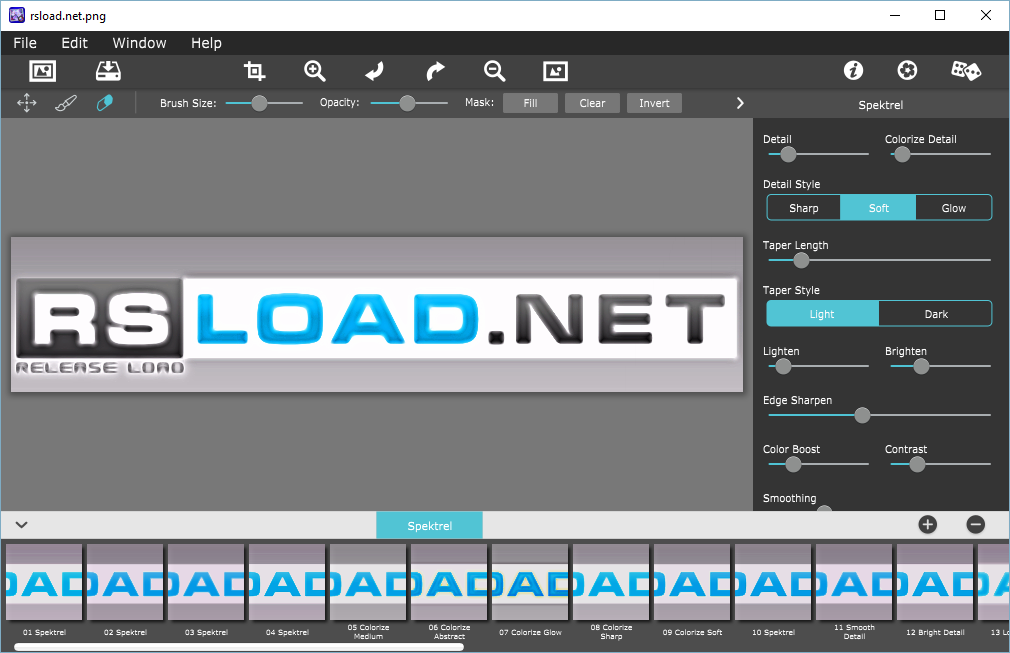Click the Fill mask button
The width and height of the screenshot is (1010, 653).
(530, 103)
